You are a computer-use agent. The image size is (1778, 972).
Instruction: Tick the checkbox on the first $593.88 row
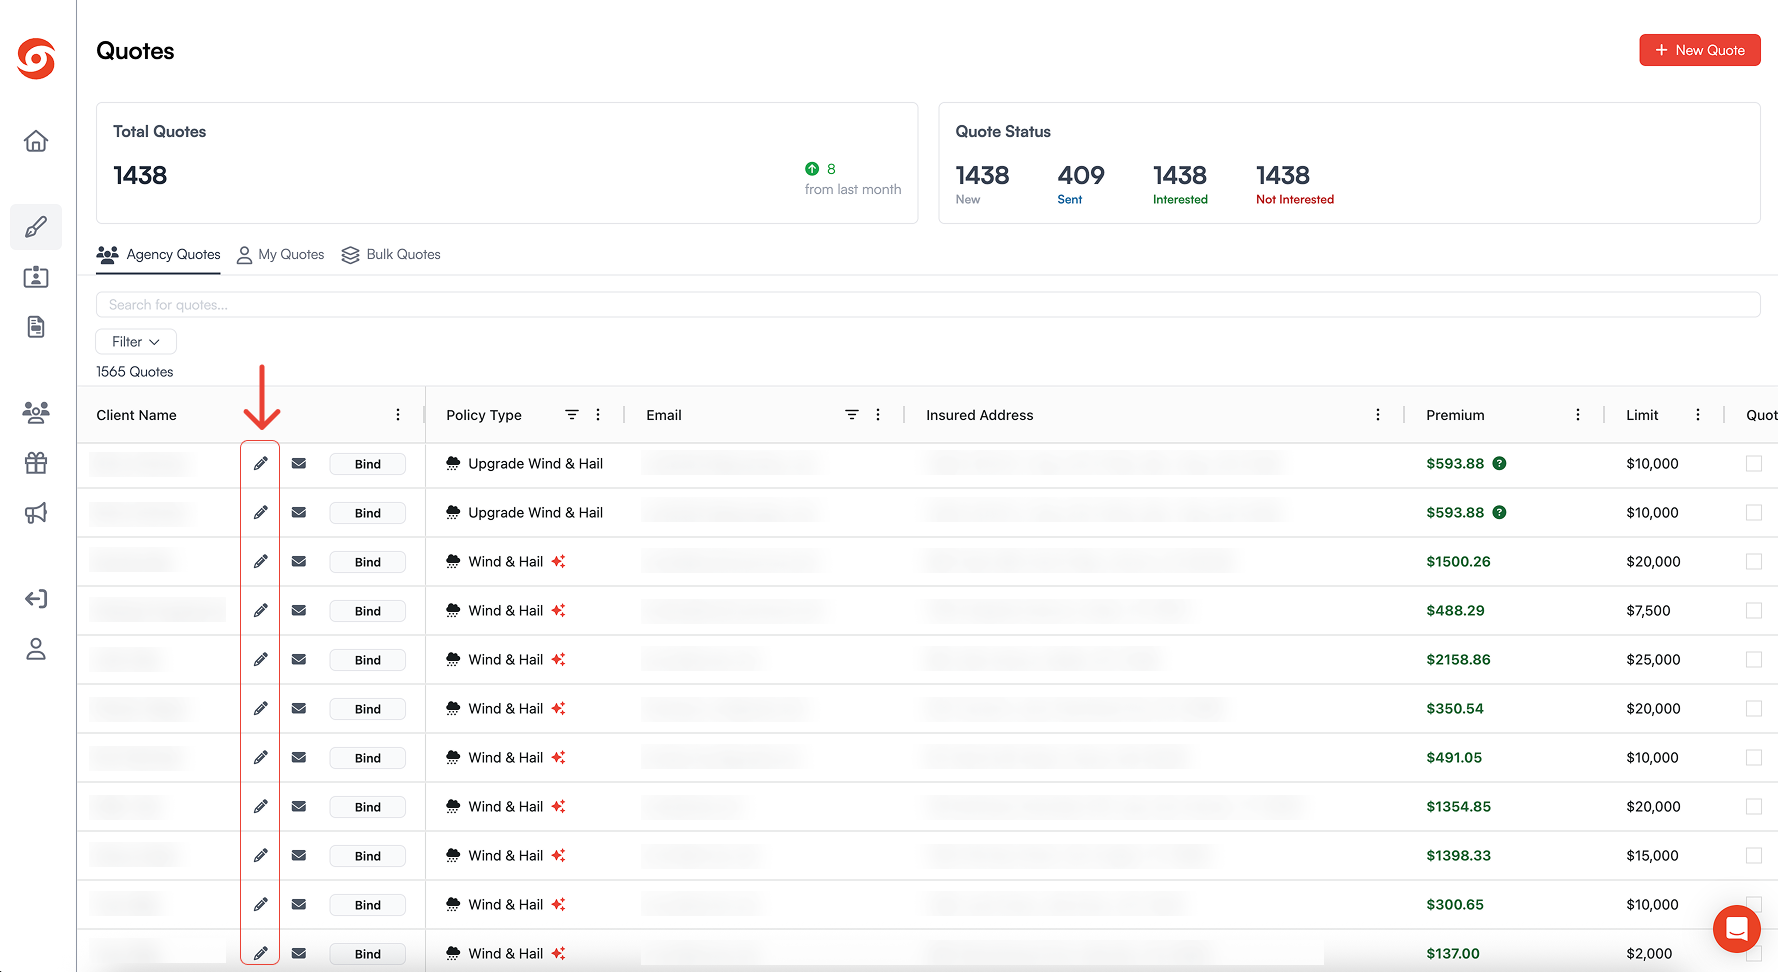pyautogui.click(x=1754, y=463)
